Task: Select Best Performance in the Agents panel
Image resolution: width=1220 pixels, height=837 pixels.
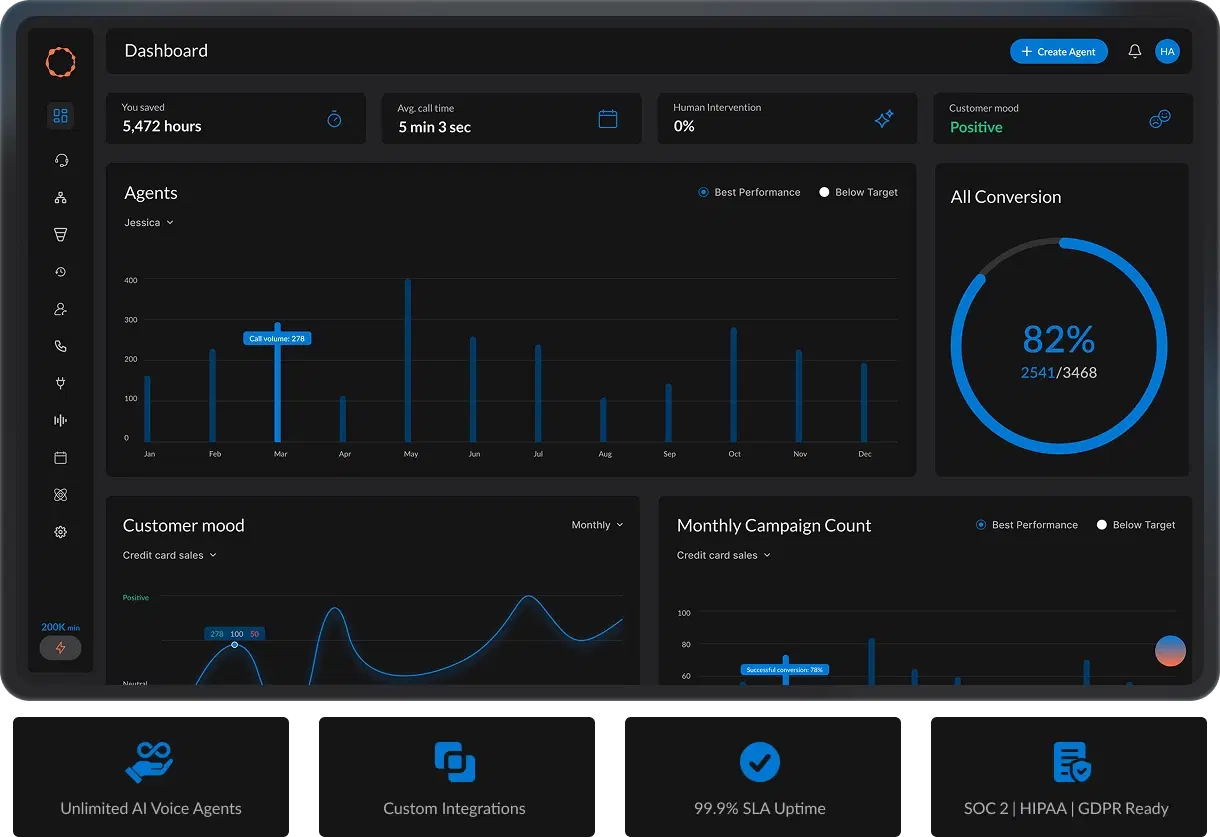Action: (x=749, y=192)
